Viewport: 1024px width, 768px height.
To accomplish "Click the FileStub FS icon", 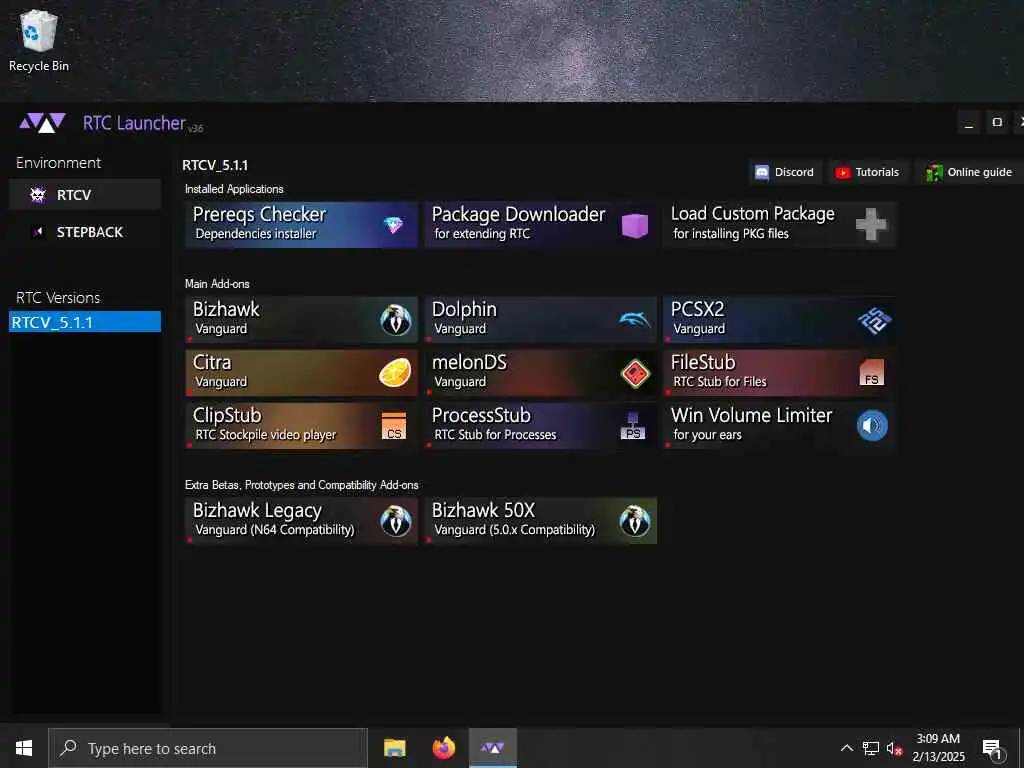I will (872, 373).
